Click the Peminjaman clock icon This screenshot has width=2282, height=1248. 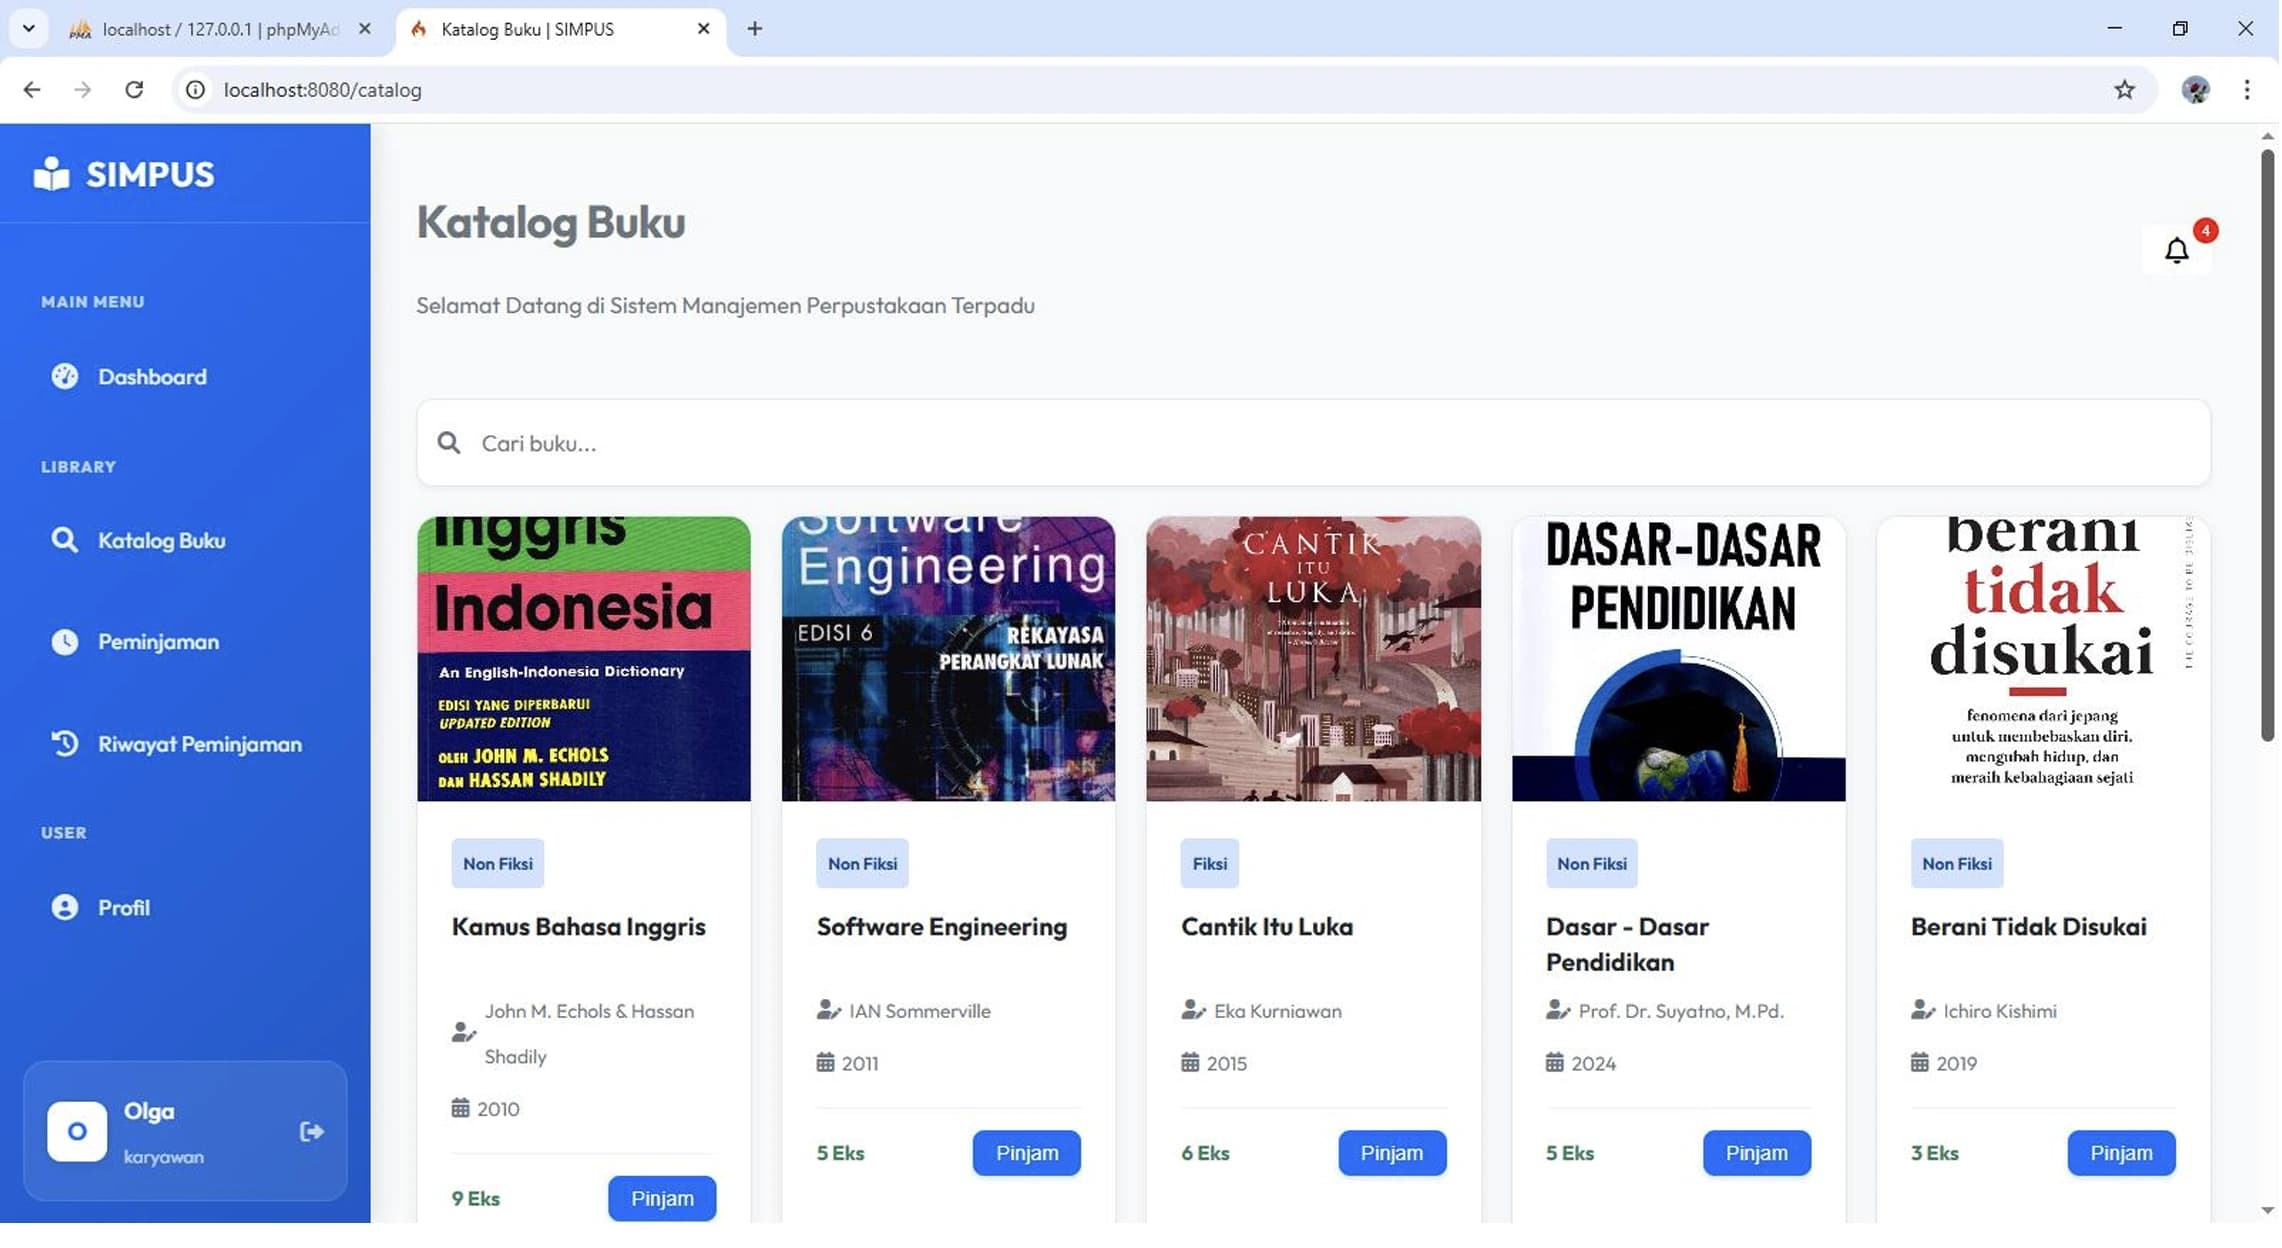[x=65, y=642]
